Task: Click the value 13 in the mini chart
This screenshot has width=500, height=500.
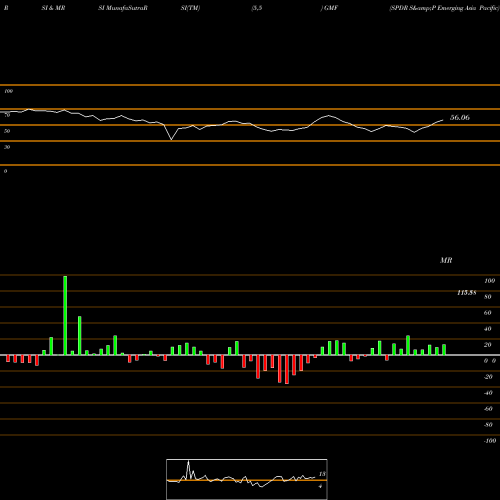Action: 322,474
